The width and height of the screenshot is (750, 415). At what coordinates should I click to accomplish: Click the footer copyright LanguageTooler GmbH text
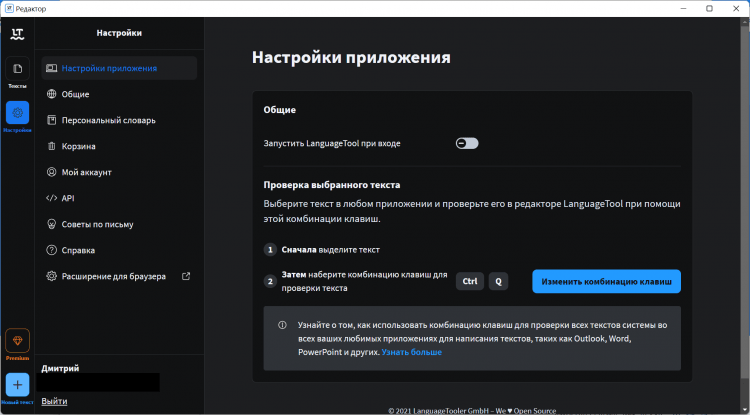pos(472,411)
